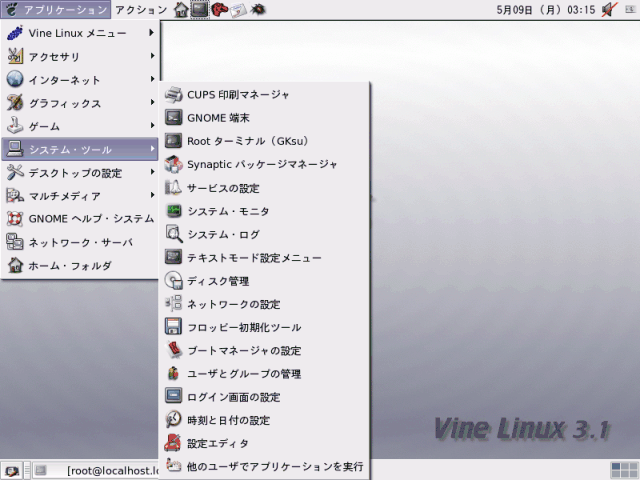
Task: Click the インターネット globe icon
Action: point(15,79)
